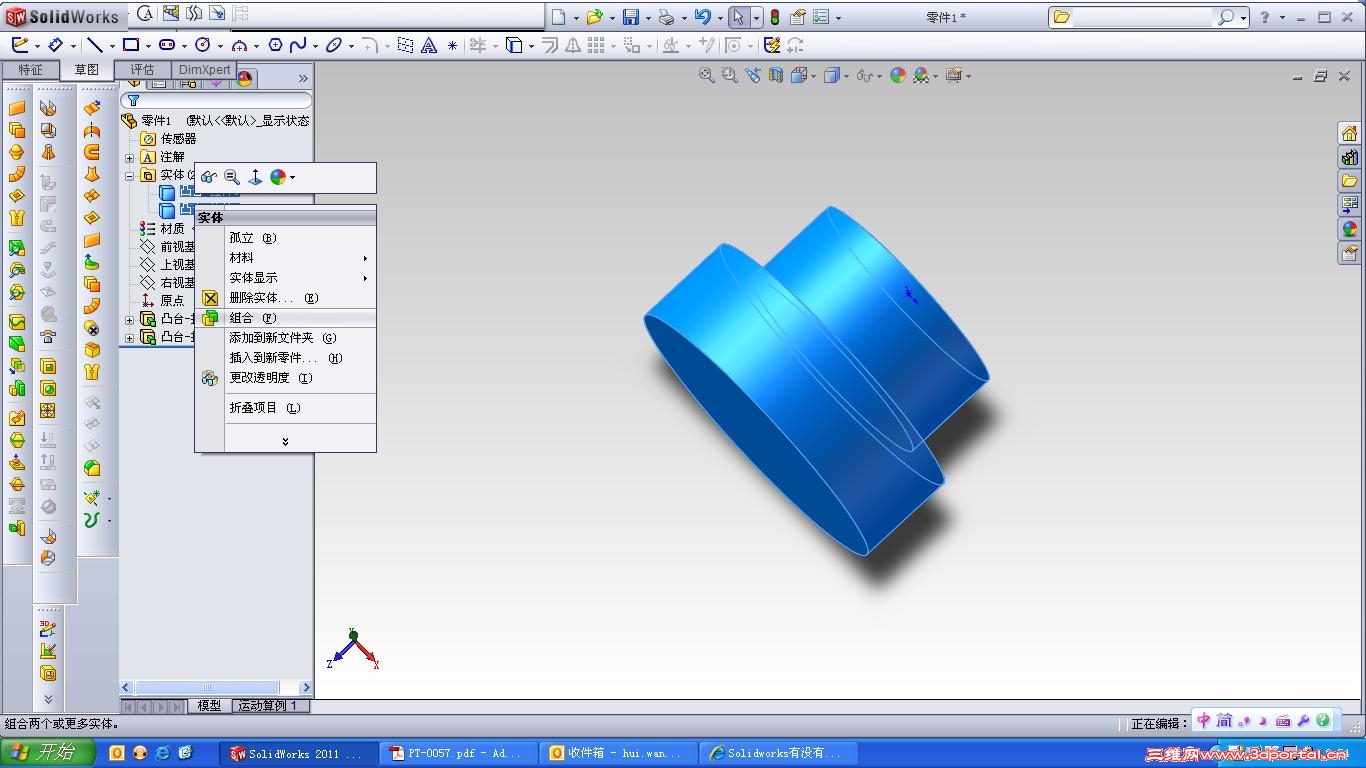
Task: Click the Section View icon
Action: 776,75
